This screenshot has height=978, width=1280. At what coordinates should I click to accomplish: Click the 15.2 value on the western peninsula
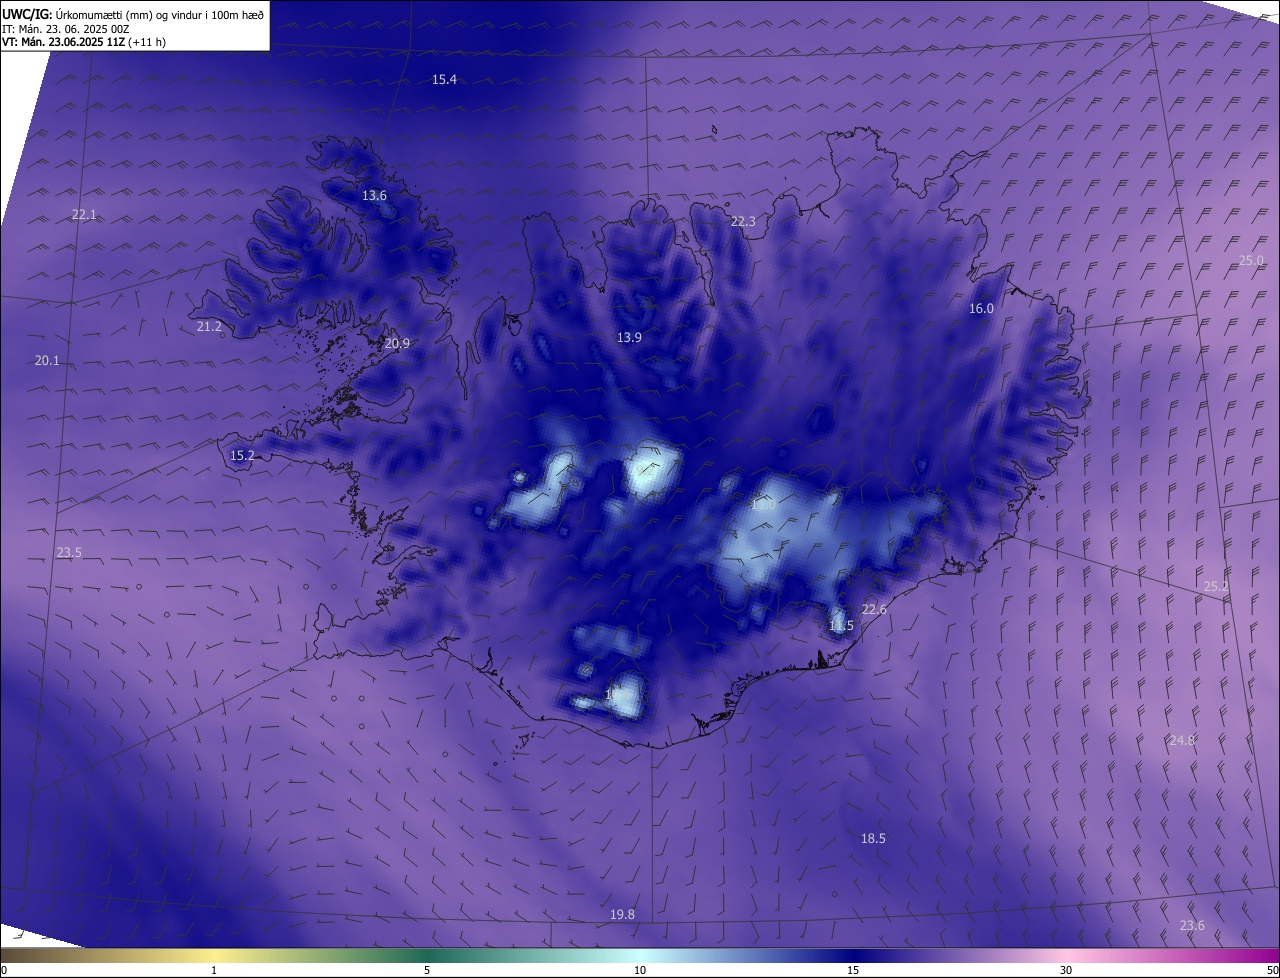[x=242, y=455]
